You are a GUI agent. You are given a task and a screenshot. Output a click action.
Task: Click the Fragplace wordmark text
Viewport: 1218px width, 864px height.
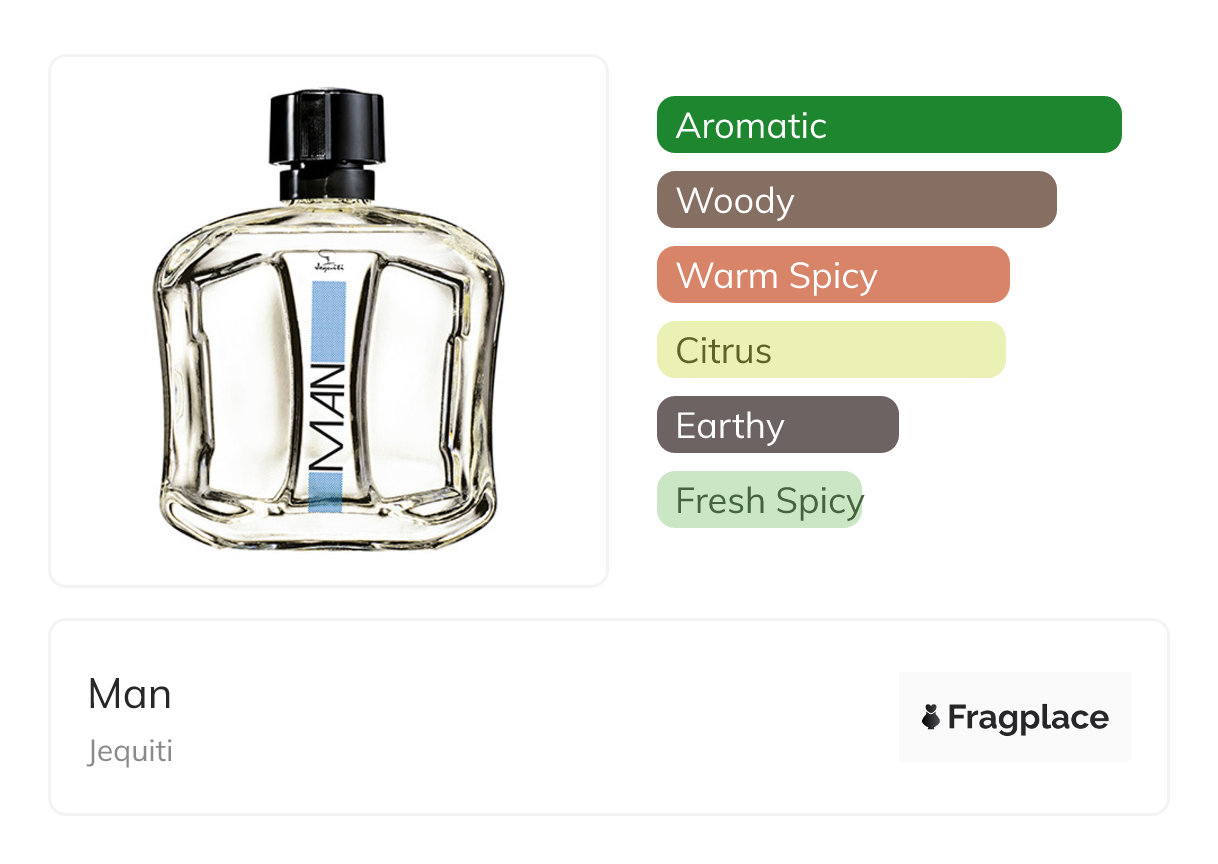coord(1028,717)
